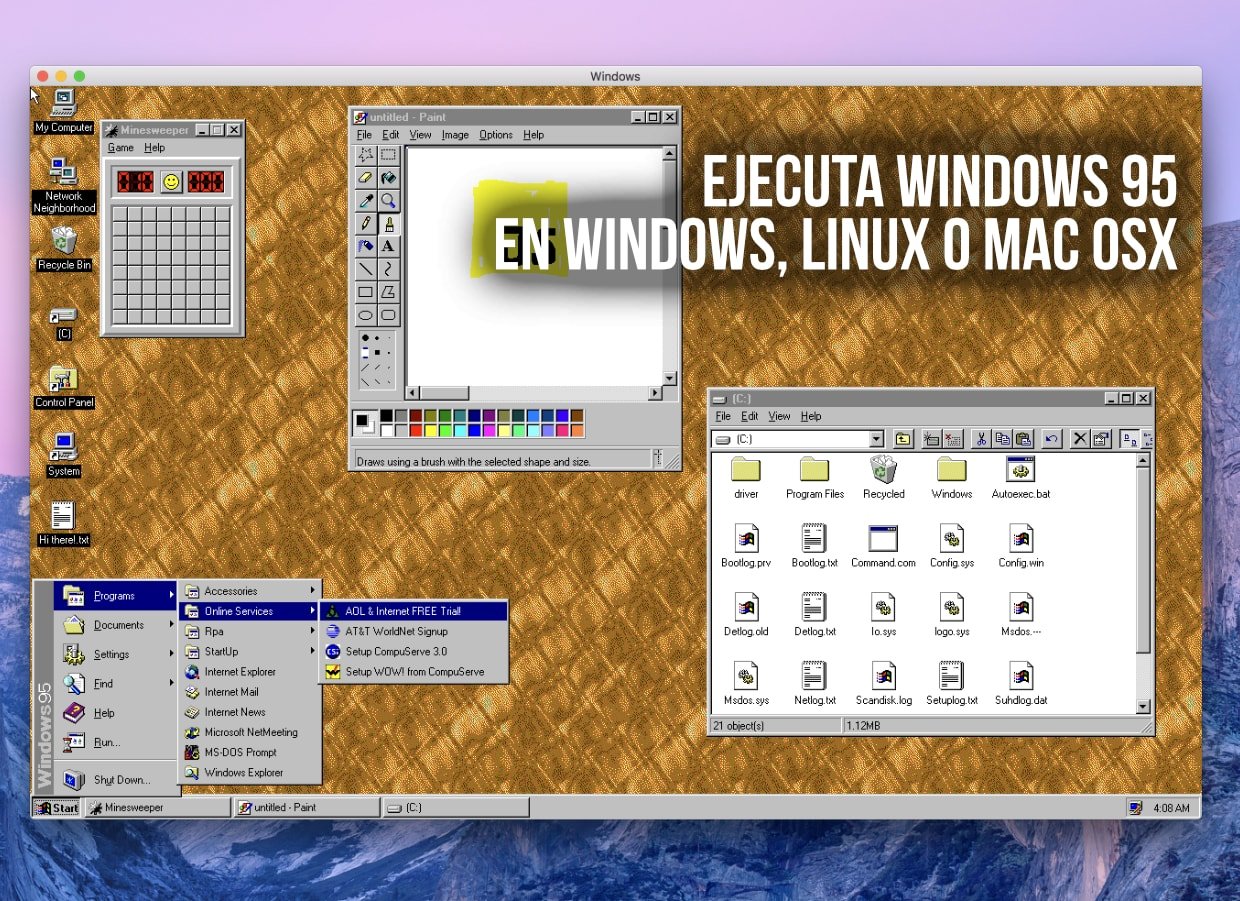Image resolution: width=1240 pixels, height=901 pixels.
Task: Click the Up One Level button in C: window
Action: pos(903,439)
